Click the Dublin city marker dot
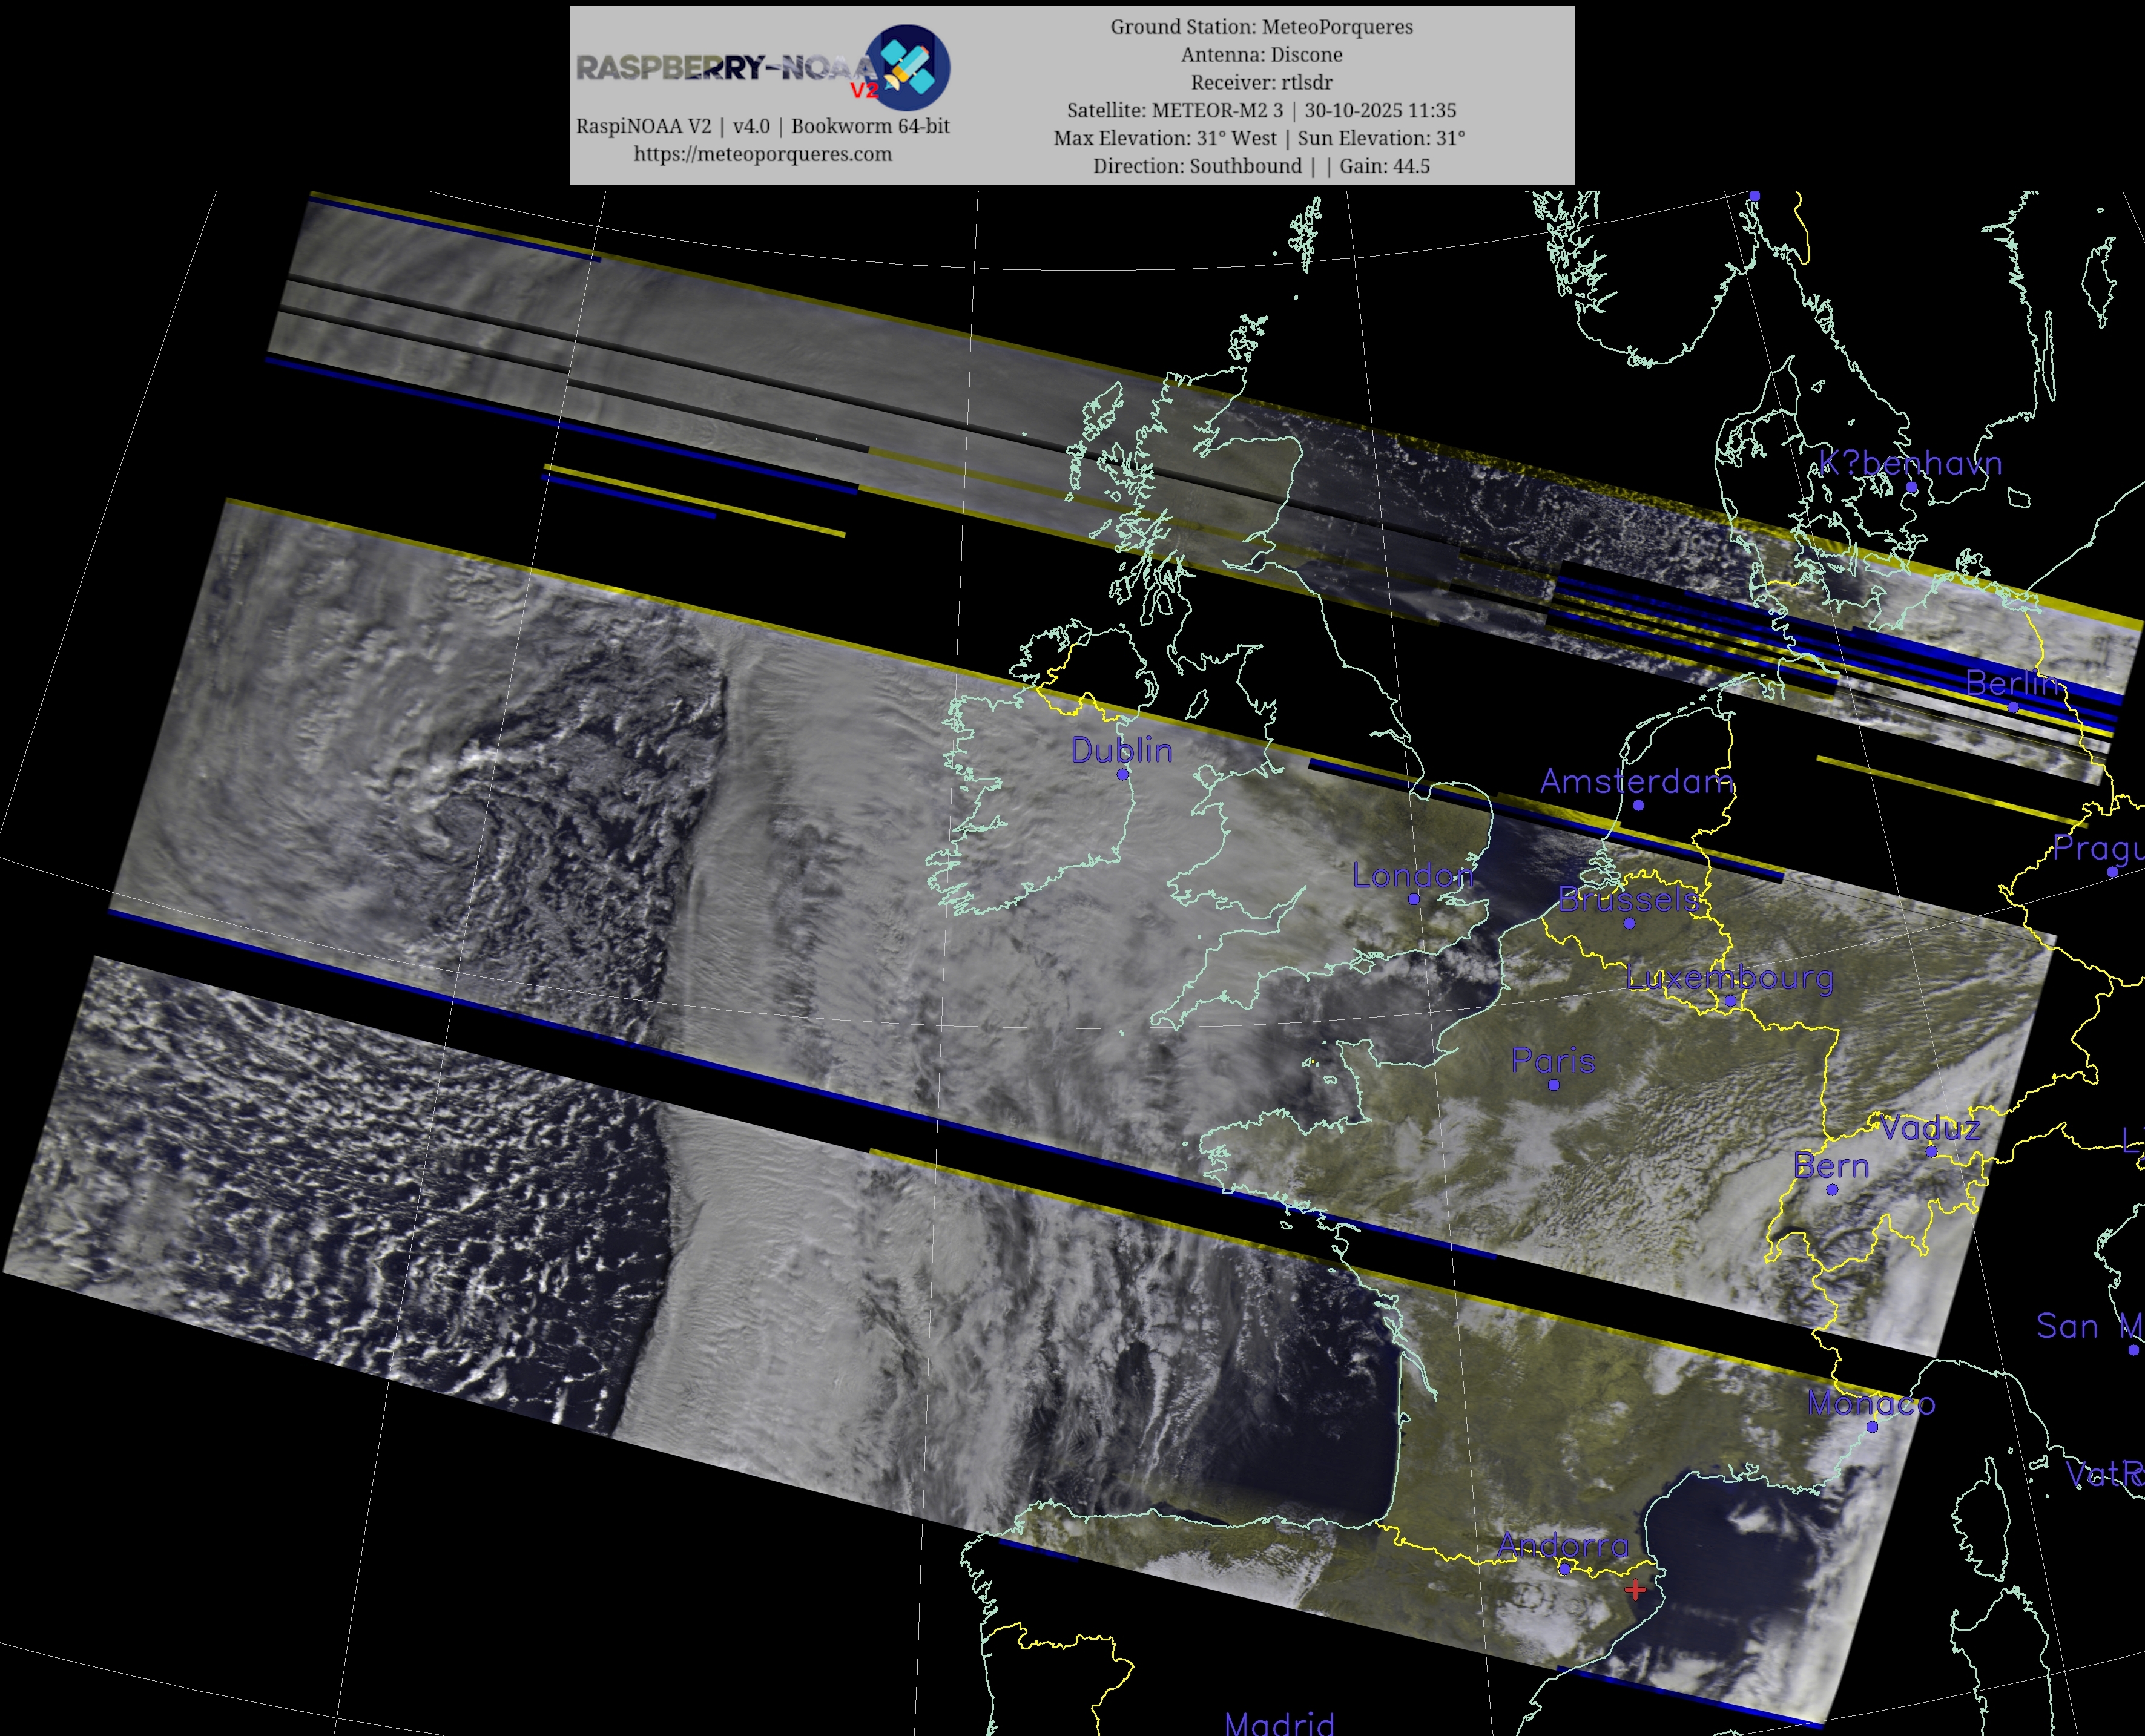The height and width of the screenshot is (1736, 2145). [x=1122, y=774]
